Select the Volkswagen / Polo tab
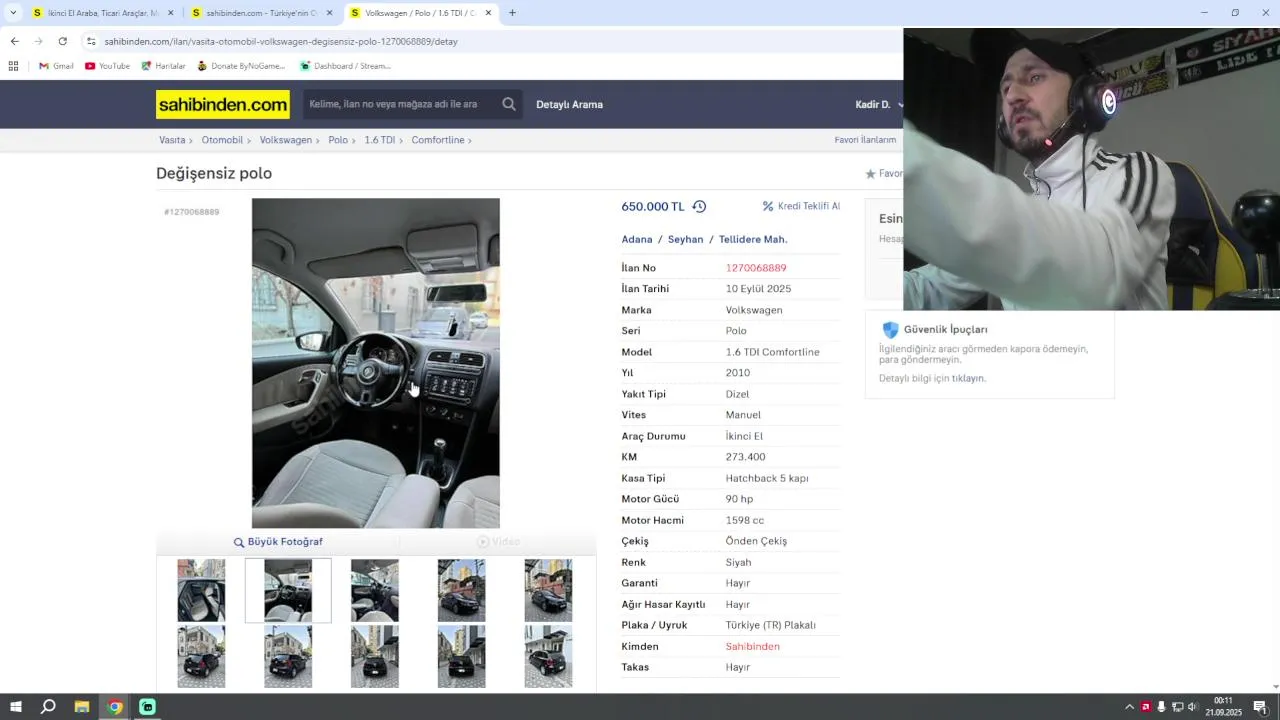 [x=421, y=13]
